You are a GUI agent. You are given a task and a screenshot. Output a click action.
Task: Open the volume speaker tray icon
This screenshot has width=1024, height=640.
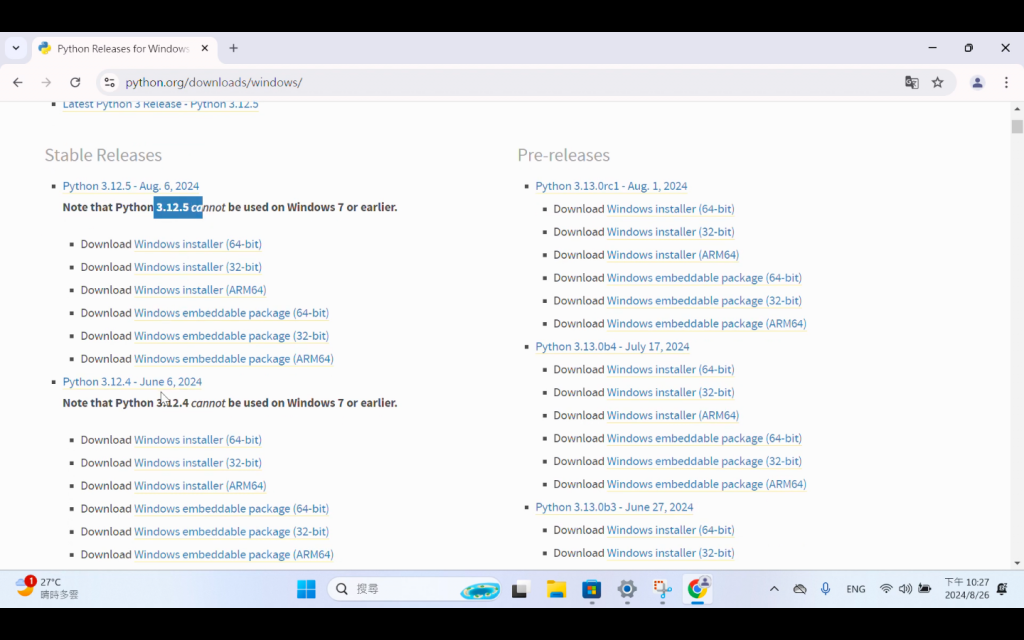pos(905,589)
